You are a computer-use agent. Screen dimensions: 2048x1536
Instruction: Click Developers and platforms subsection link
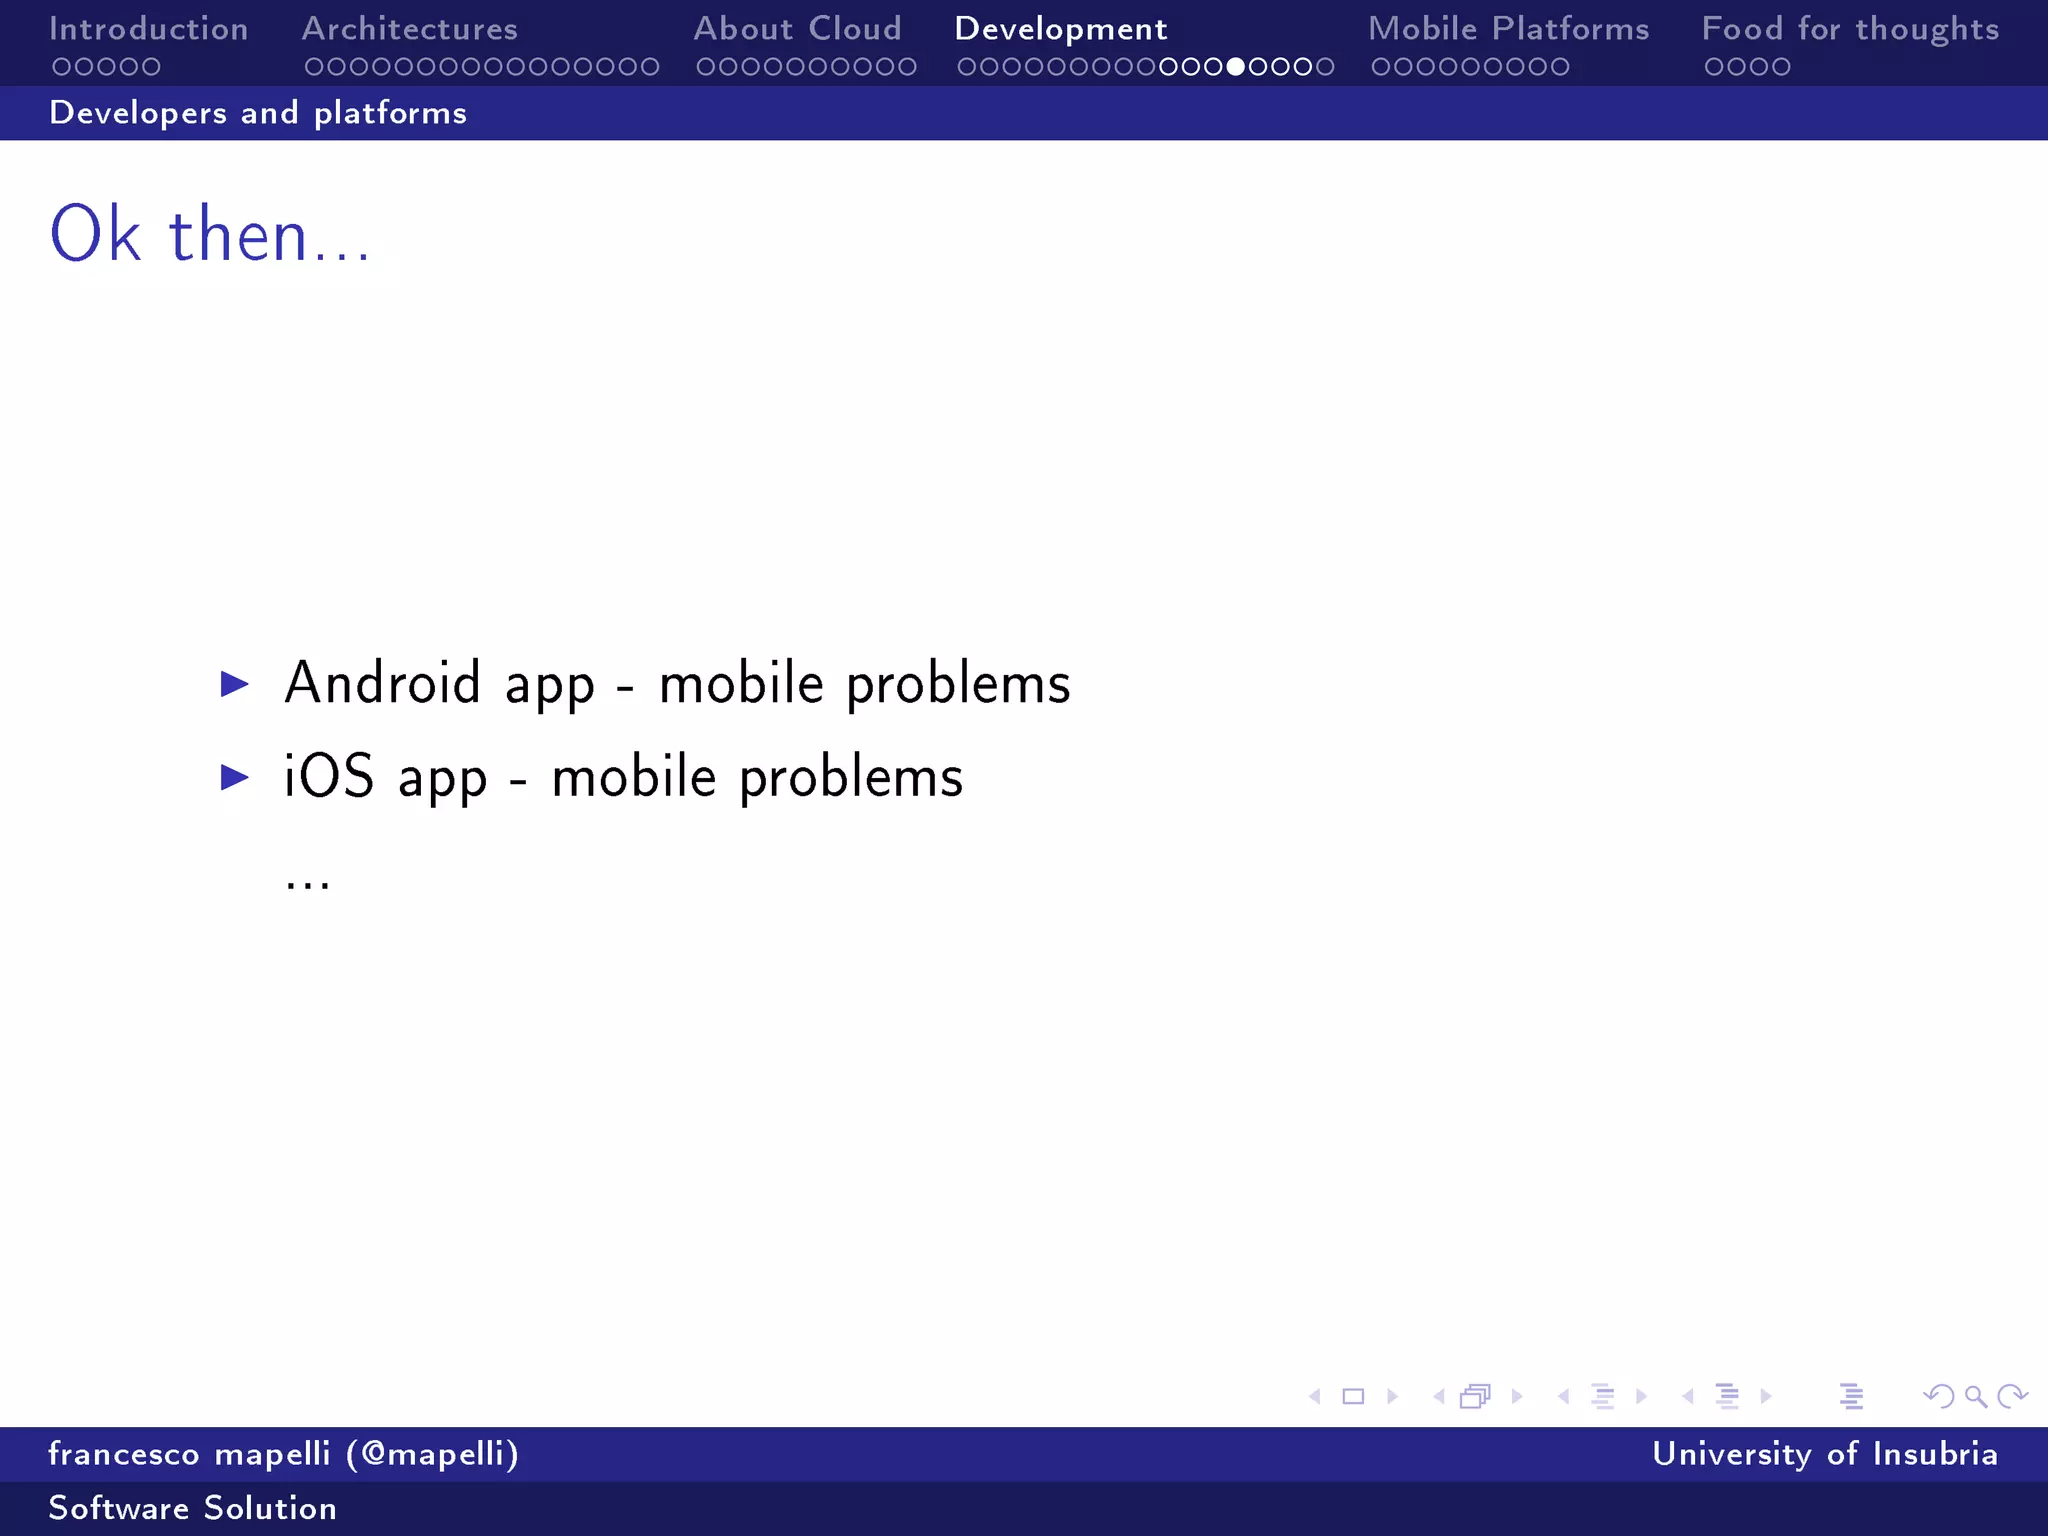pyautogui.click(x=258, y=113)
